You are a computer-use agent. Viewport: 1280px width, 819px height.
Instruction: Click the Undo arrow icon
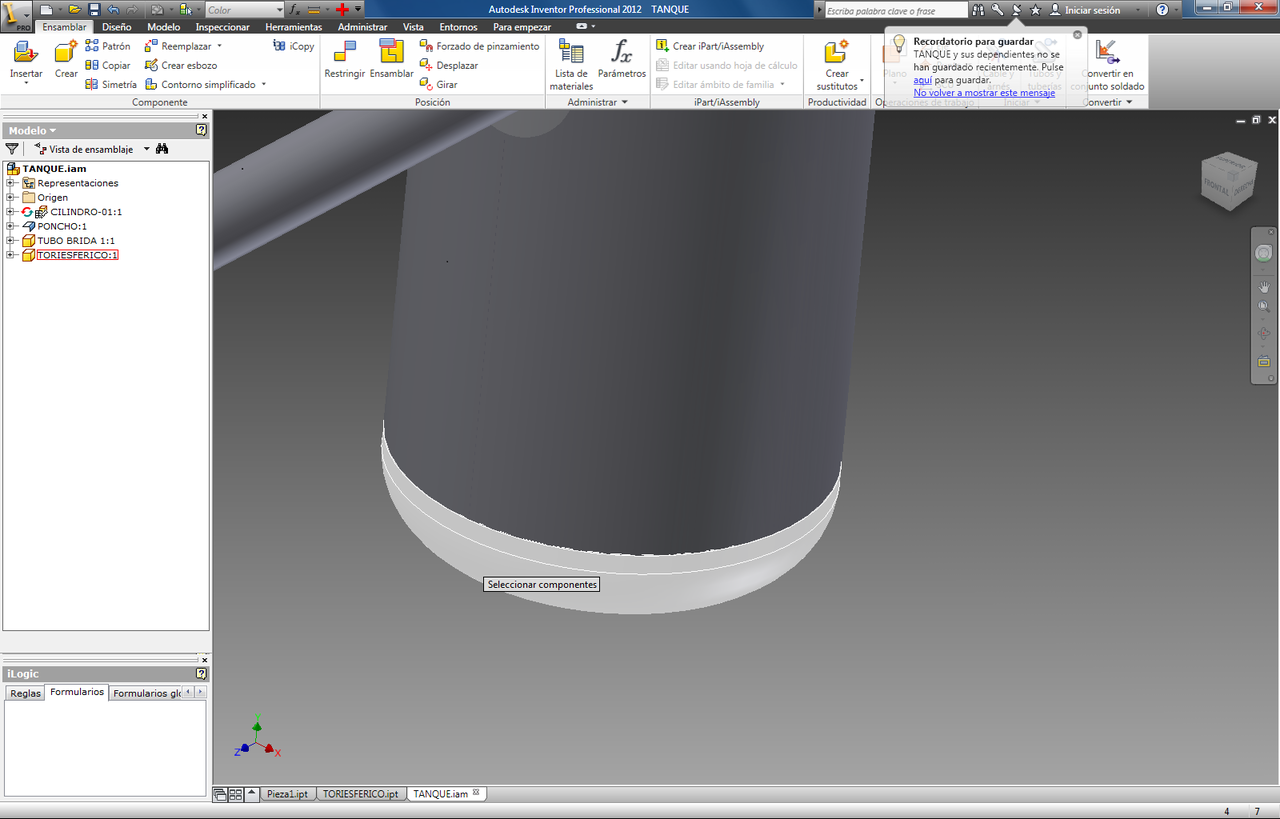click(x=112, y=9)
